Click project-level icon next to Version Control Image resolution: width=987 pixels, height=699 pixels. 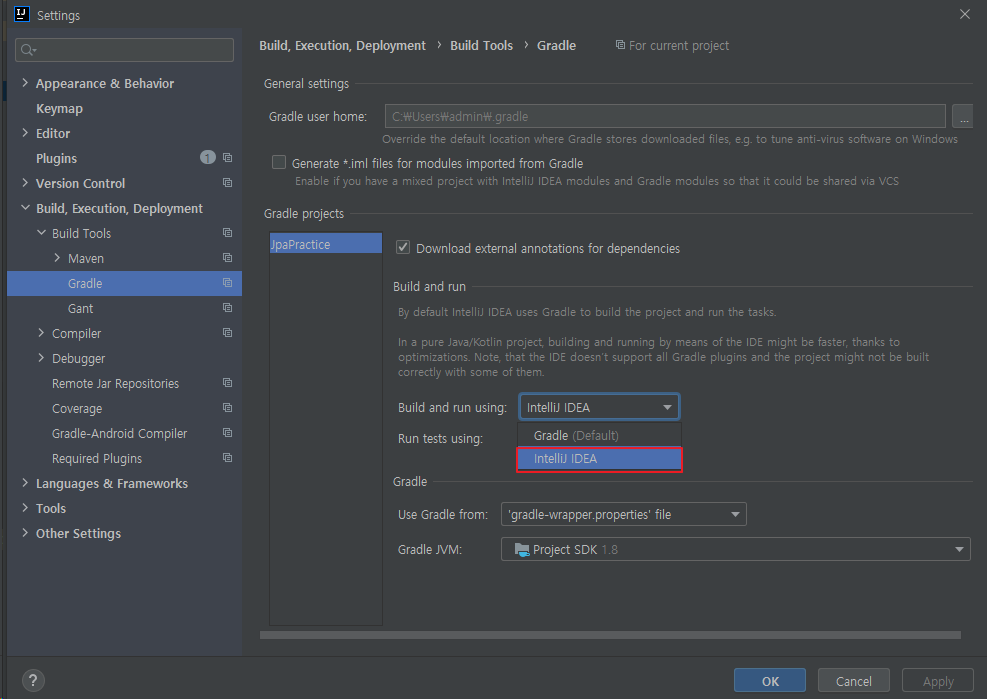(x=227, y=183)
